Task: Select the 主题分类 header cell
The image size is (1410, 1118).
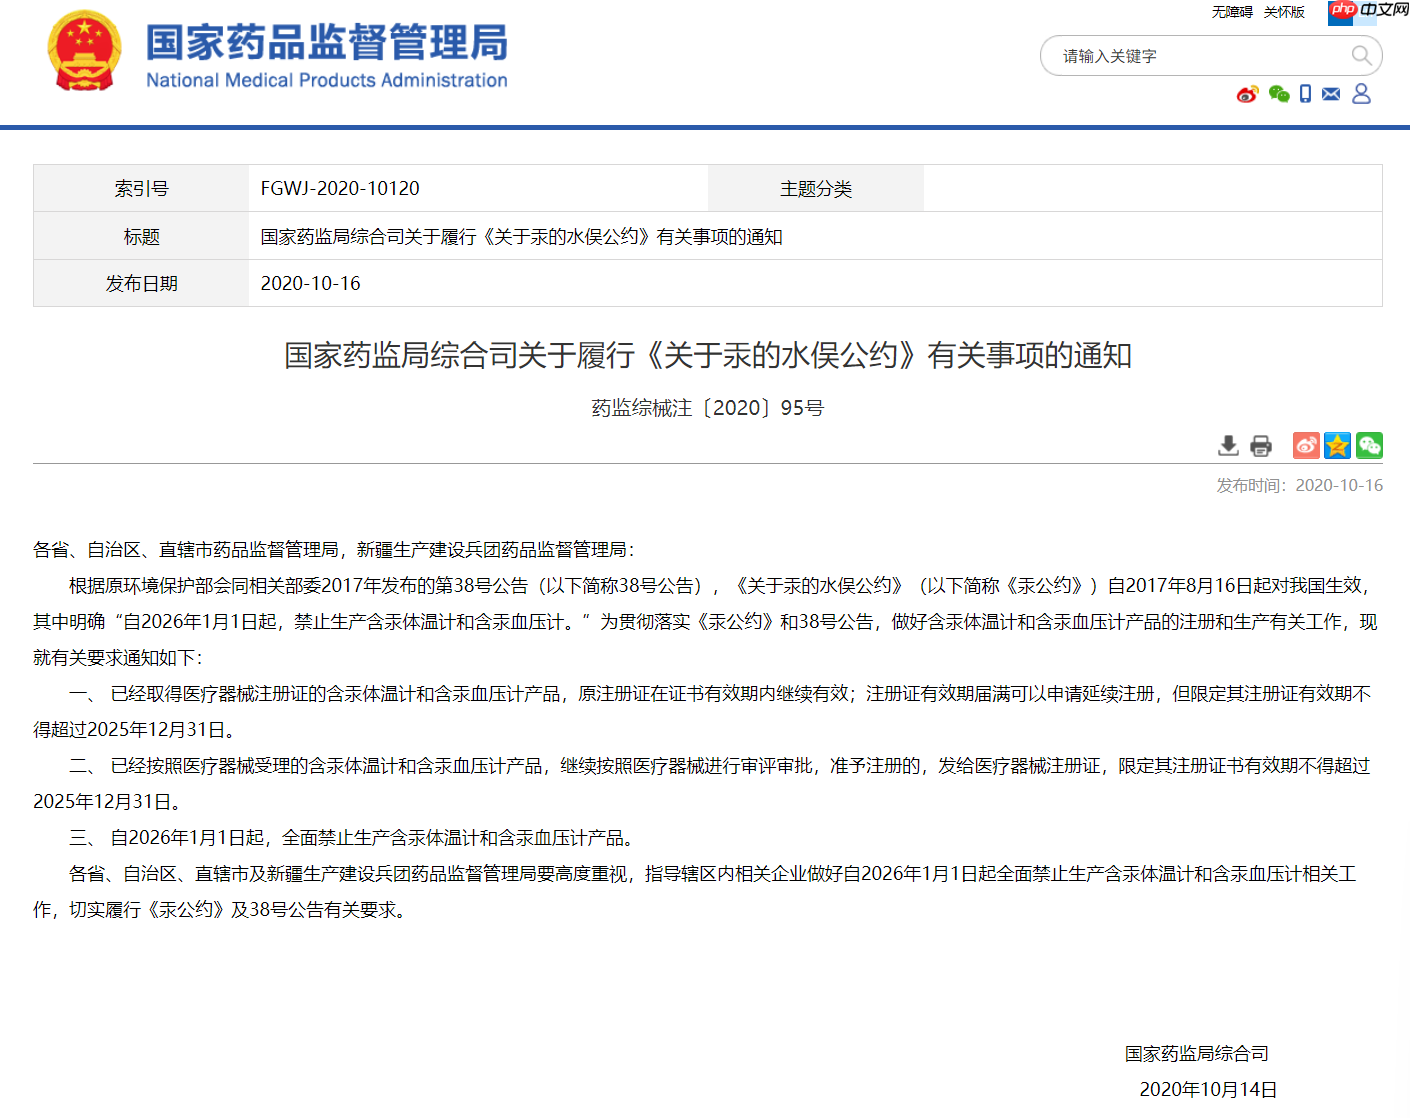Action: tap(815, 188)
